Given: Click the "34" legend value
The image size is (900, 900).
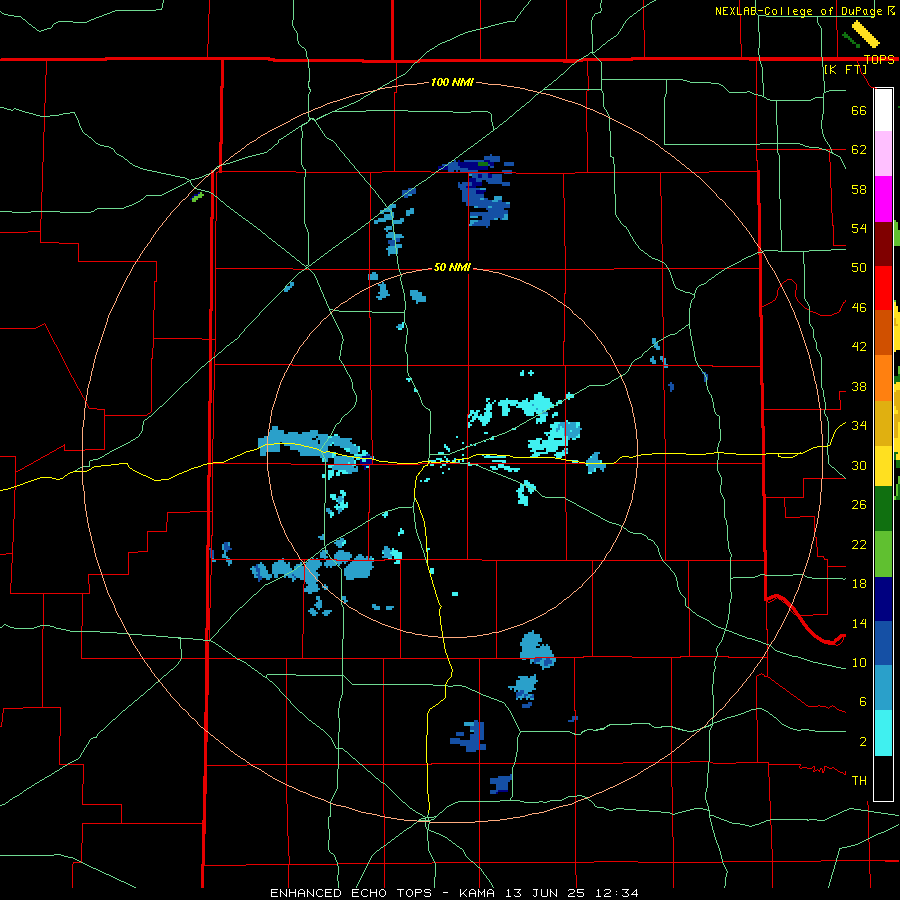Looking at the screenshot, I should coord(859,425).
